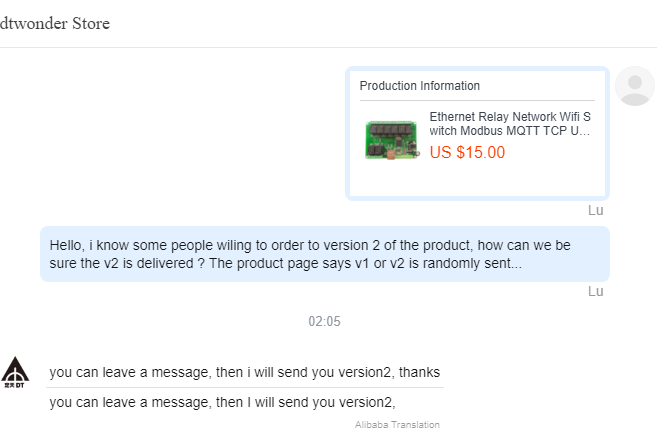Click the divider under Production Information
This screenshot has width=664, height=442.
(x=477, y=100)
